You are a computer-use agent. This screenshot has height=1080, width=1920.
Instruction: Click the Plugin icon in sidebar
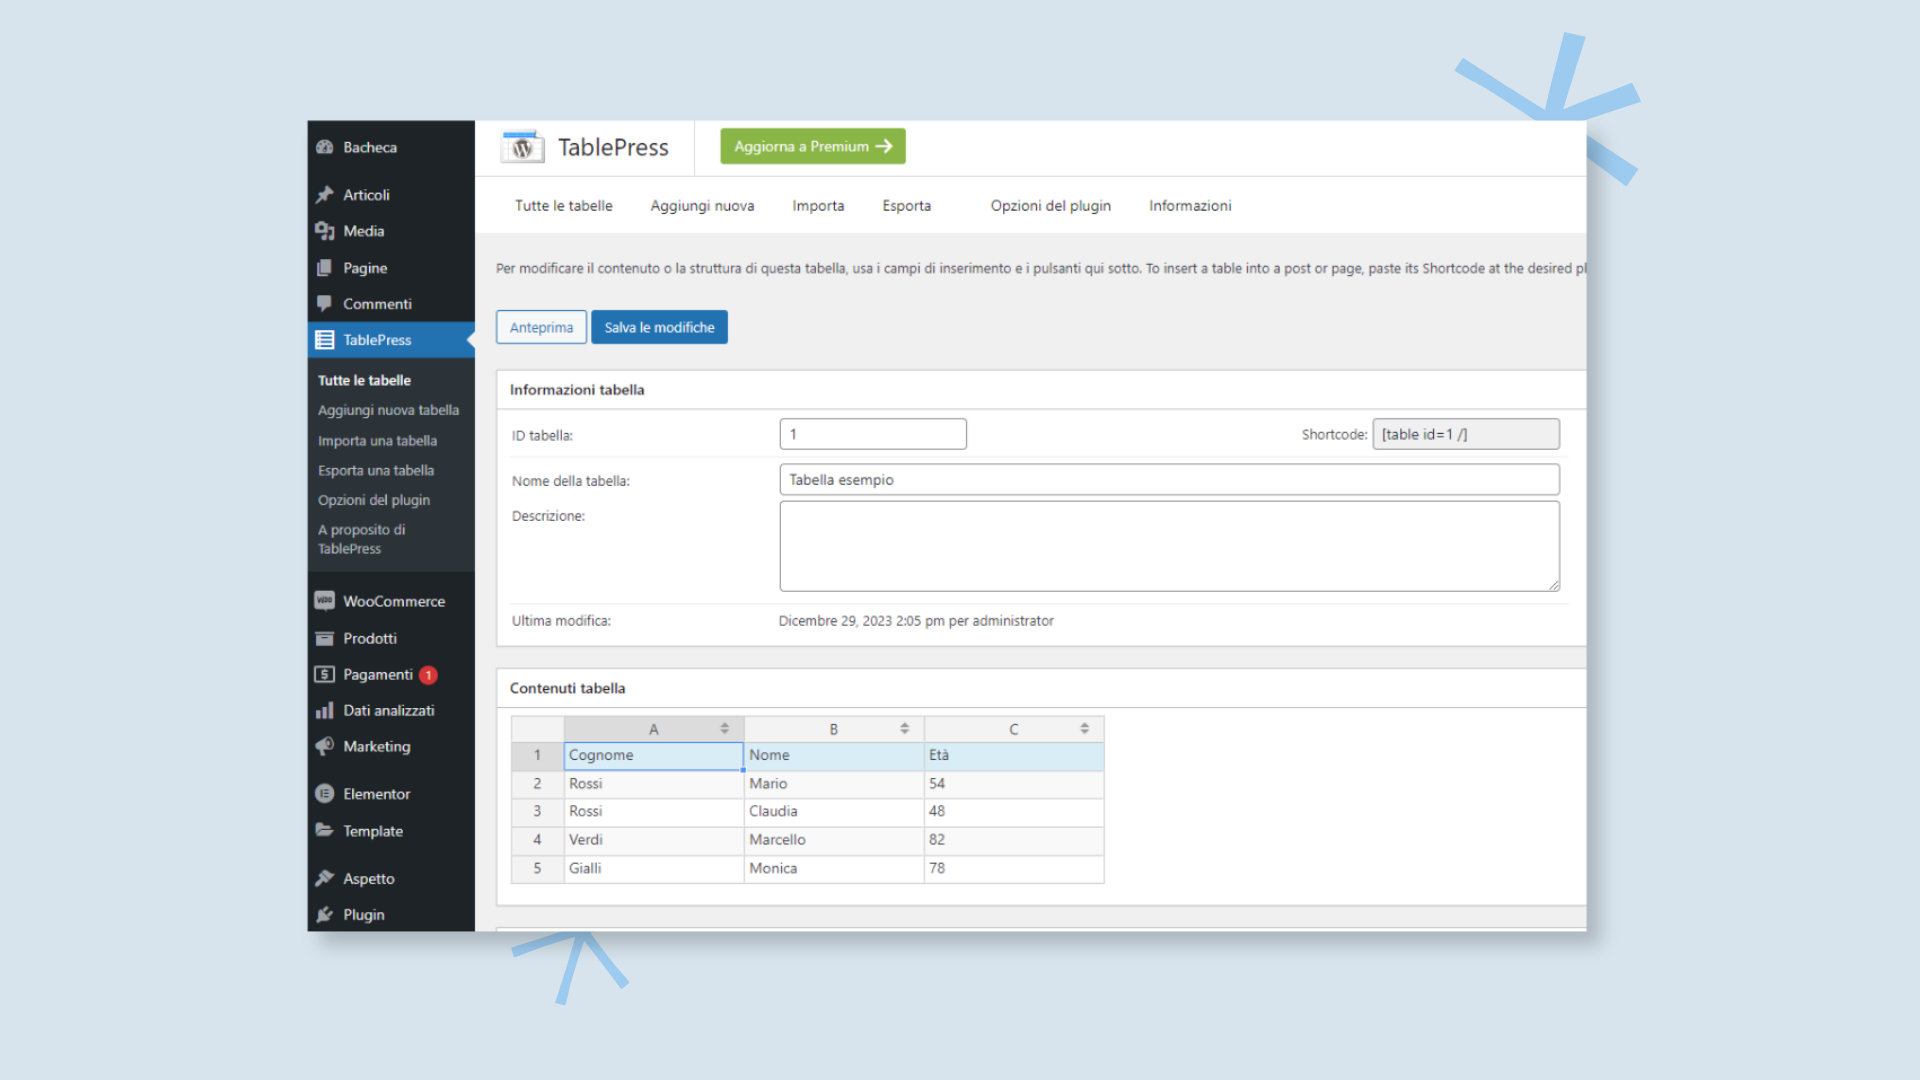point(325,914)
